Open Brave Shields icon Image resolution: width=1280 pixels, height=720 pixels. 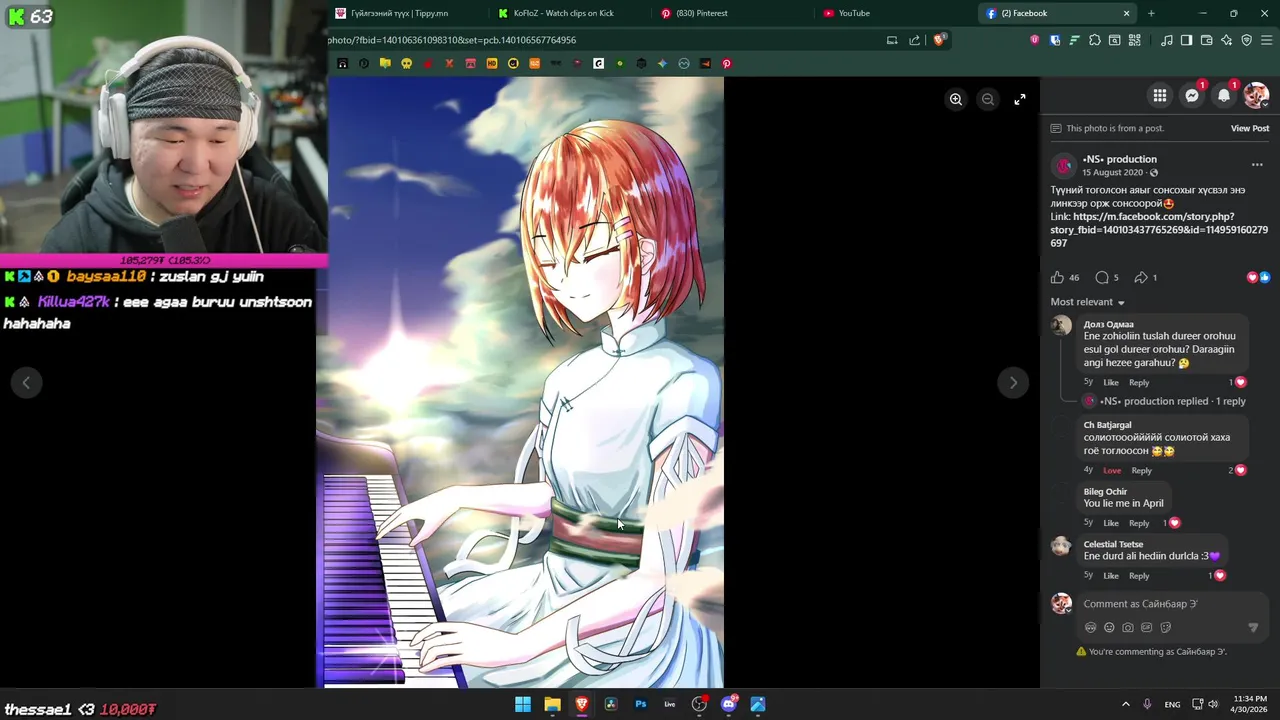click(x=939, y=40)
